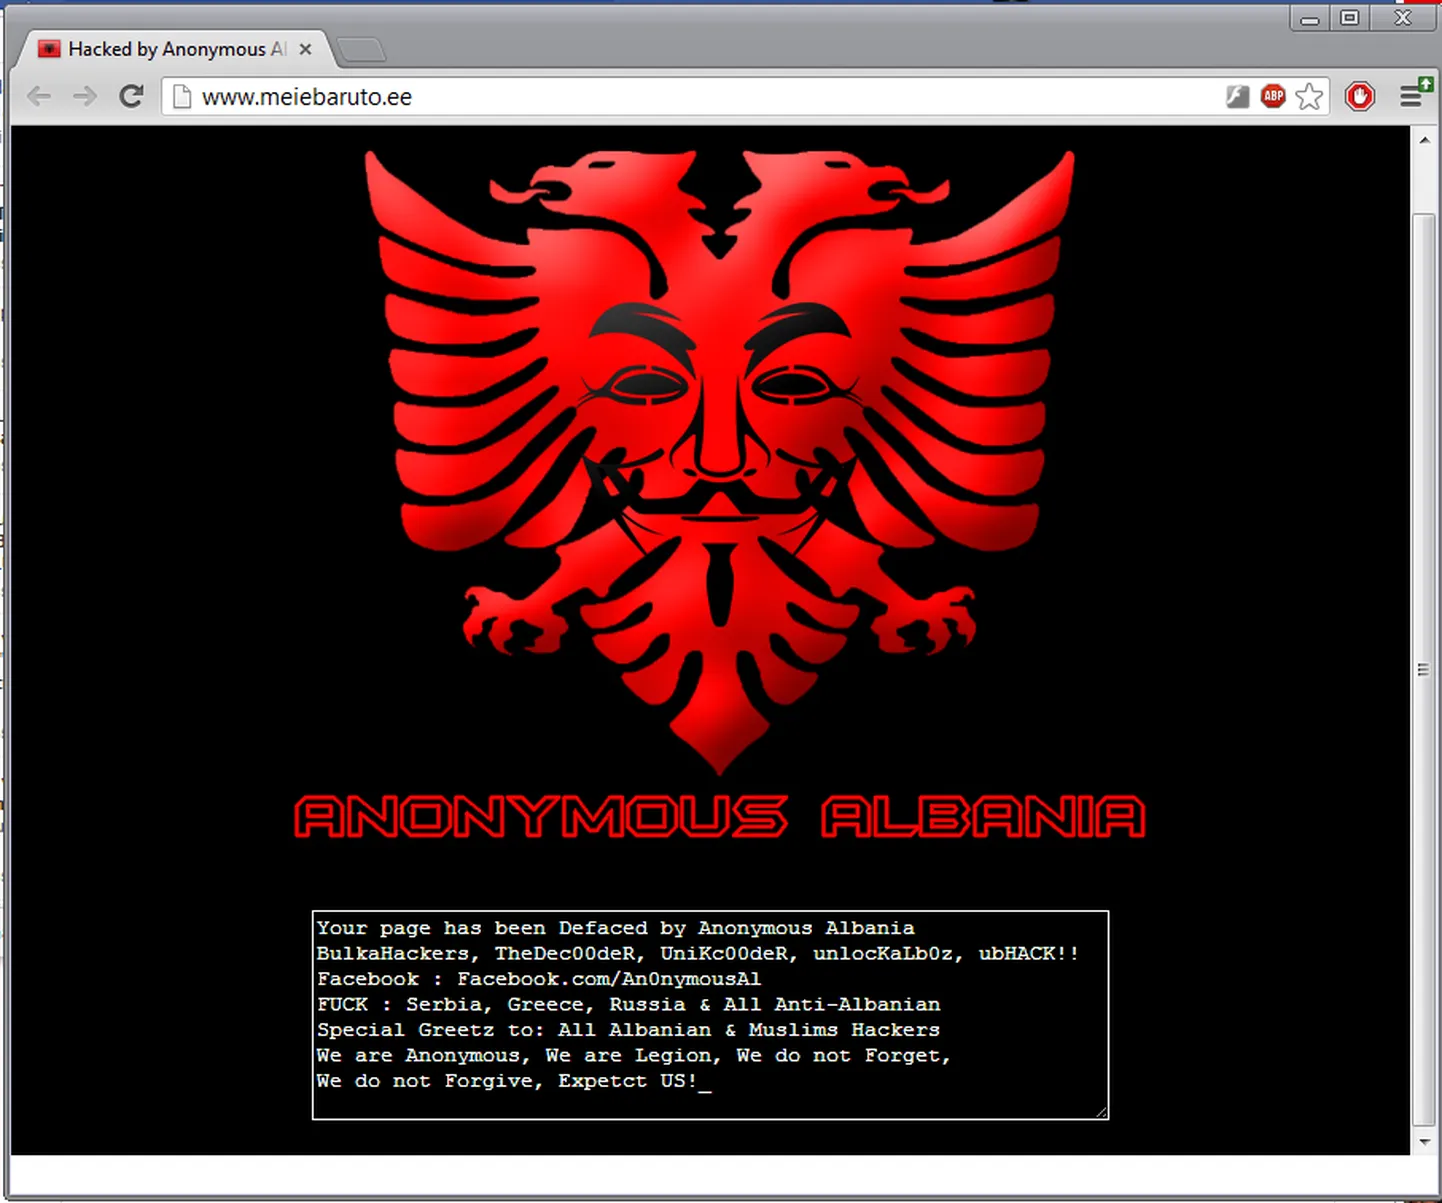Close the 'Hacked by Anonymous' tab
This screenshot has width=1442, height=1203.
click(305, 49)
